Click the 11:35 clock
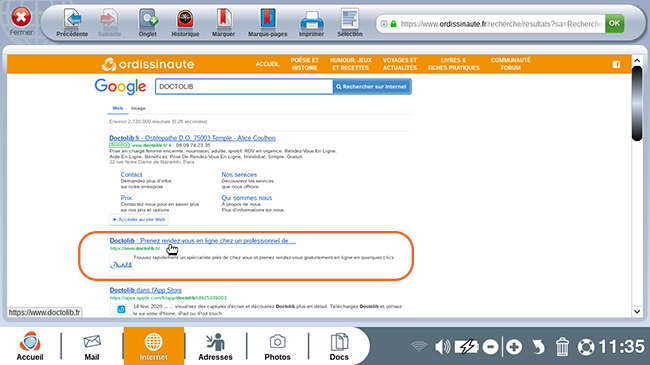 coord(621,346)
